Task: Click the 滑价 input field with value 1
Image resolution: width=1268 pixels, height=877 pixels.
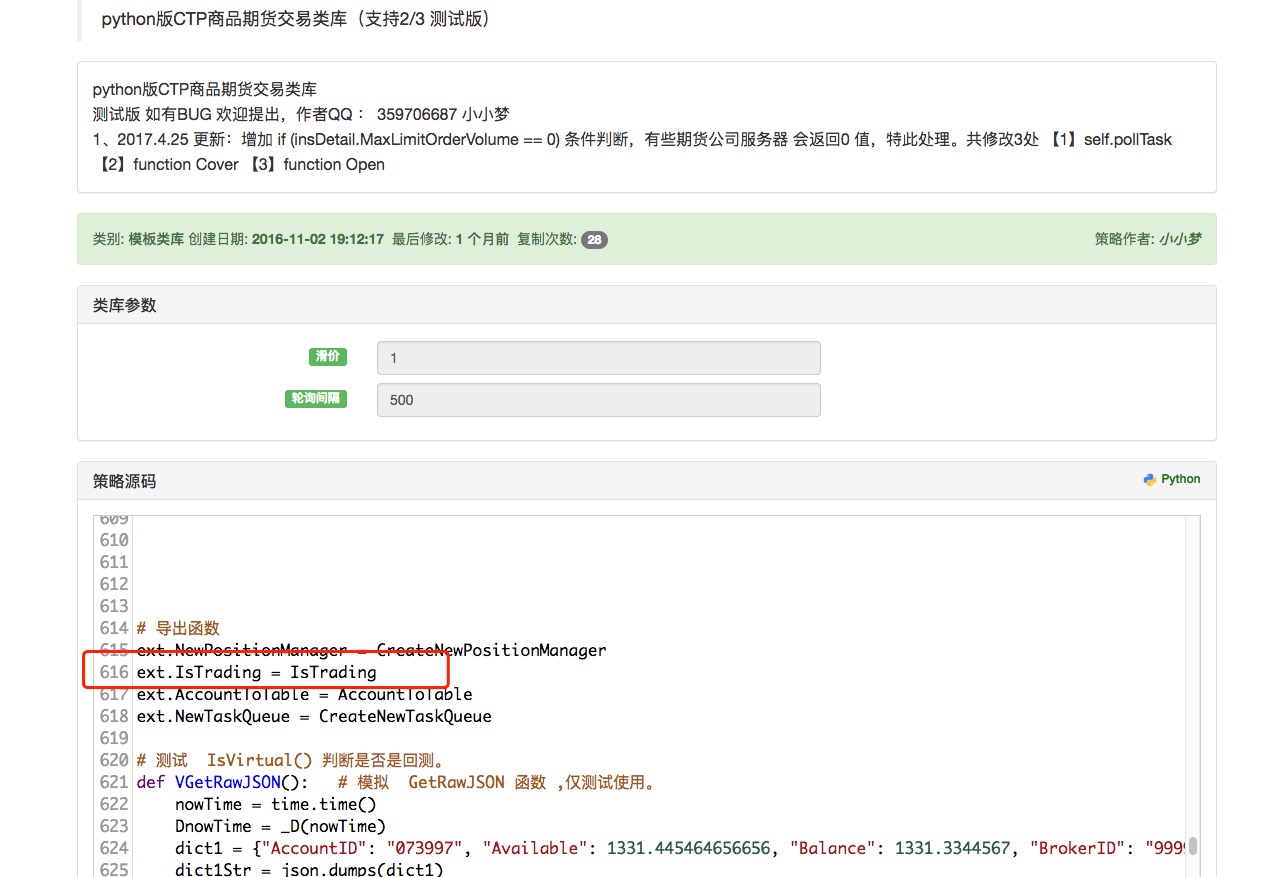Action: coord(598,358)
